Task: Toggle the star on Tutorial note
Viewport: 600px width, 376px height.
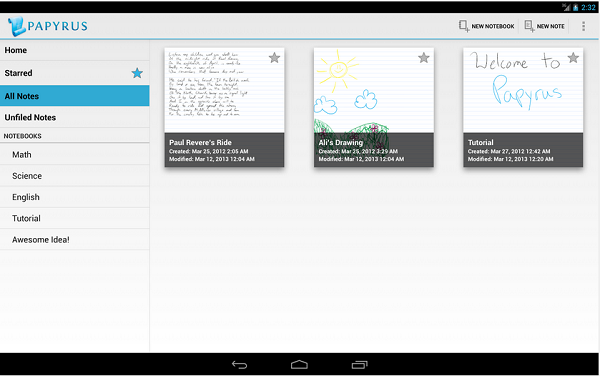Action: (573, 58)
